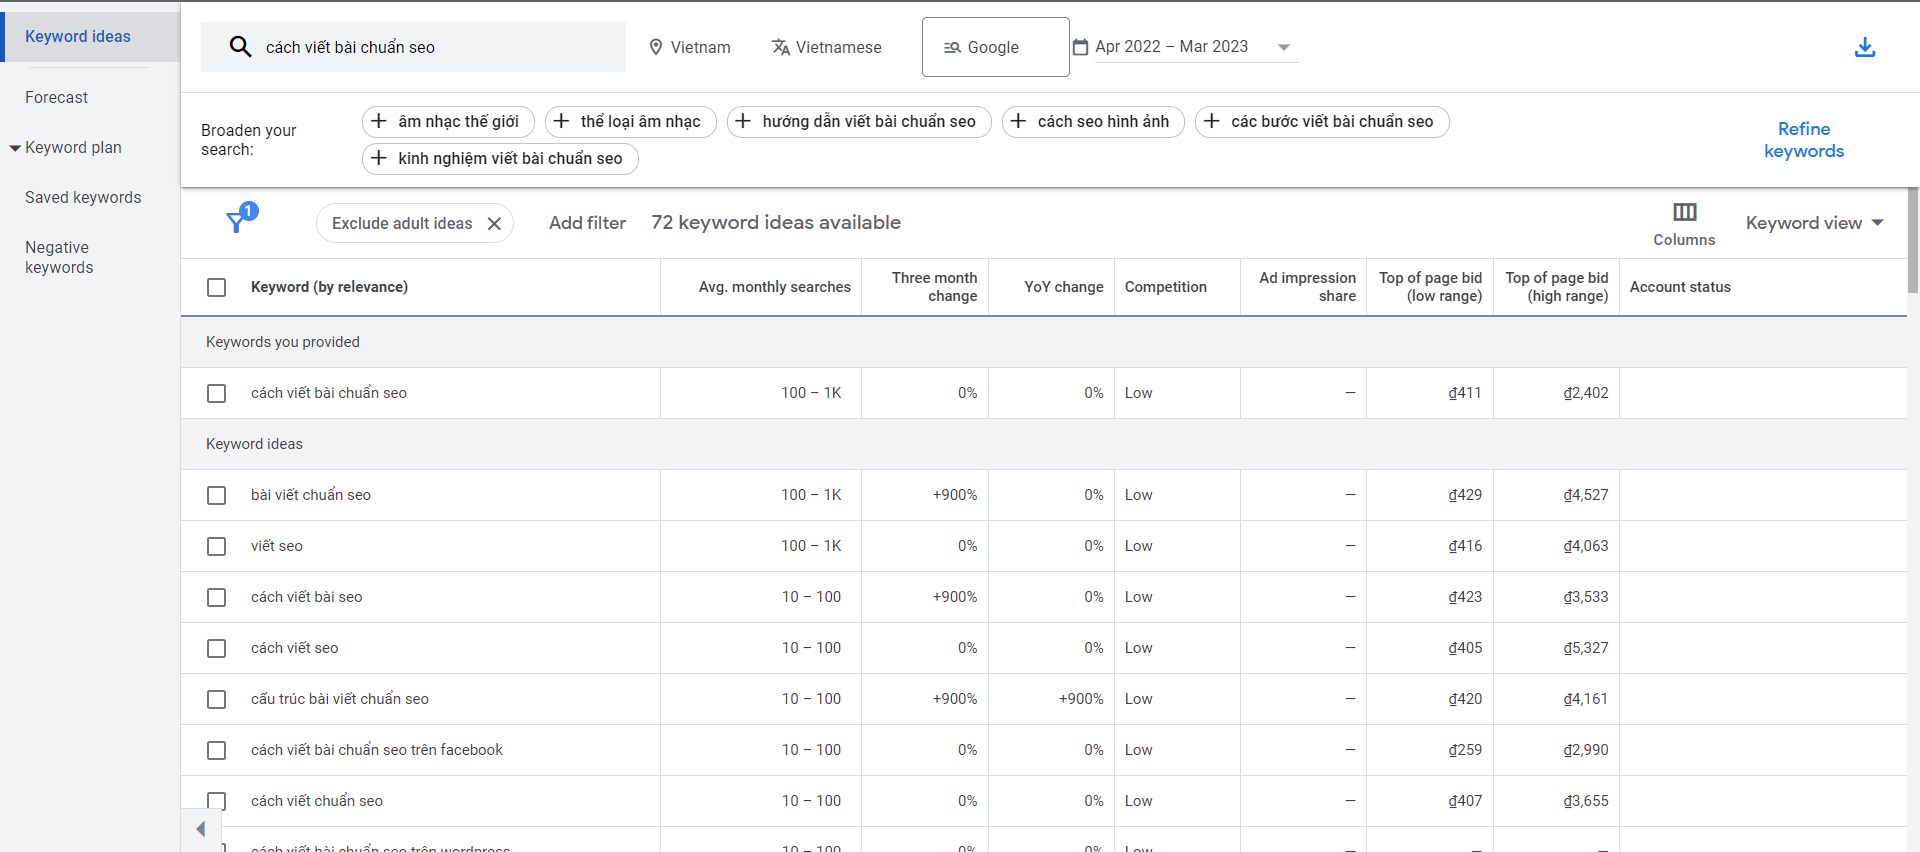Click the Columns icon

[x=1684, y=212]
